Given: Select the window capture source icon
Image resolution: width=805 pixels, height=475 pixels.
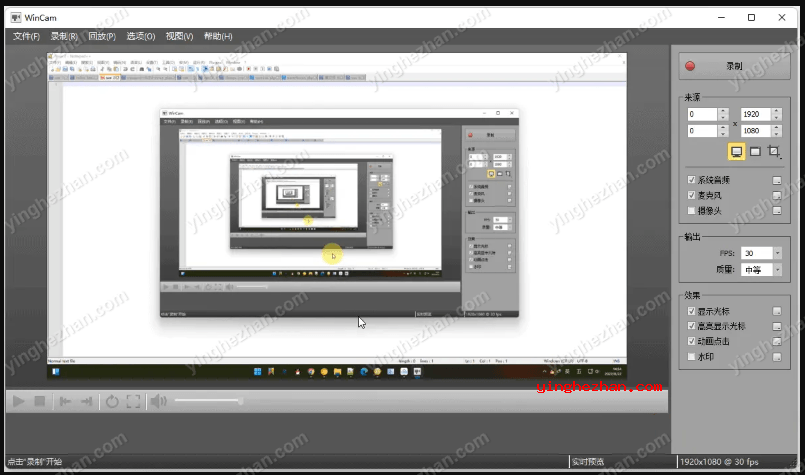Looking at the screenshot, I should point(756,151).
